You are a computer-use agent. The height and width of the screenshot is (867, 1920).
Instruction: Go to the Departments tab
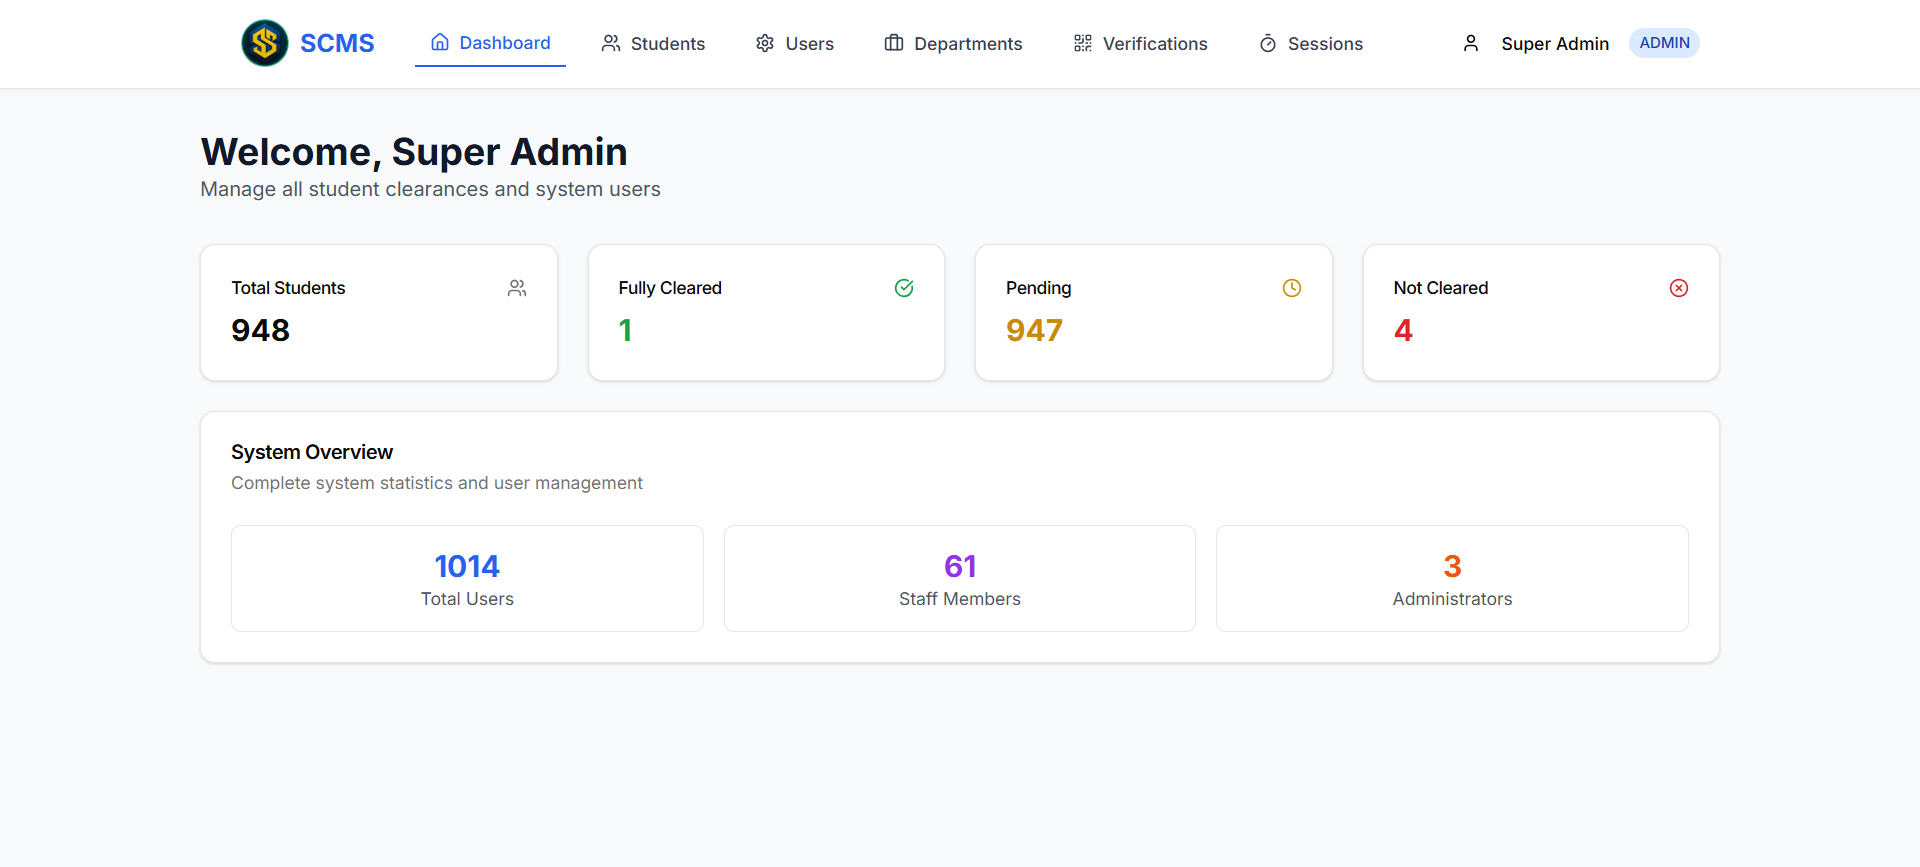point(967,44)
